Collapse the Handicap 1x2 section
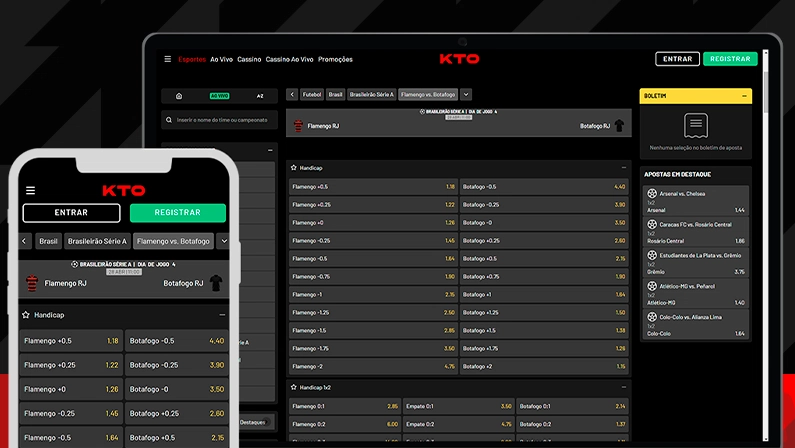 pos(624,386)
